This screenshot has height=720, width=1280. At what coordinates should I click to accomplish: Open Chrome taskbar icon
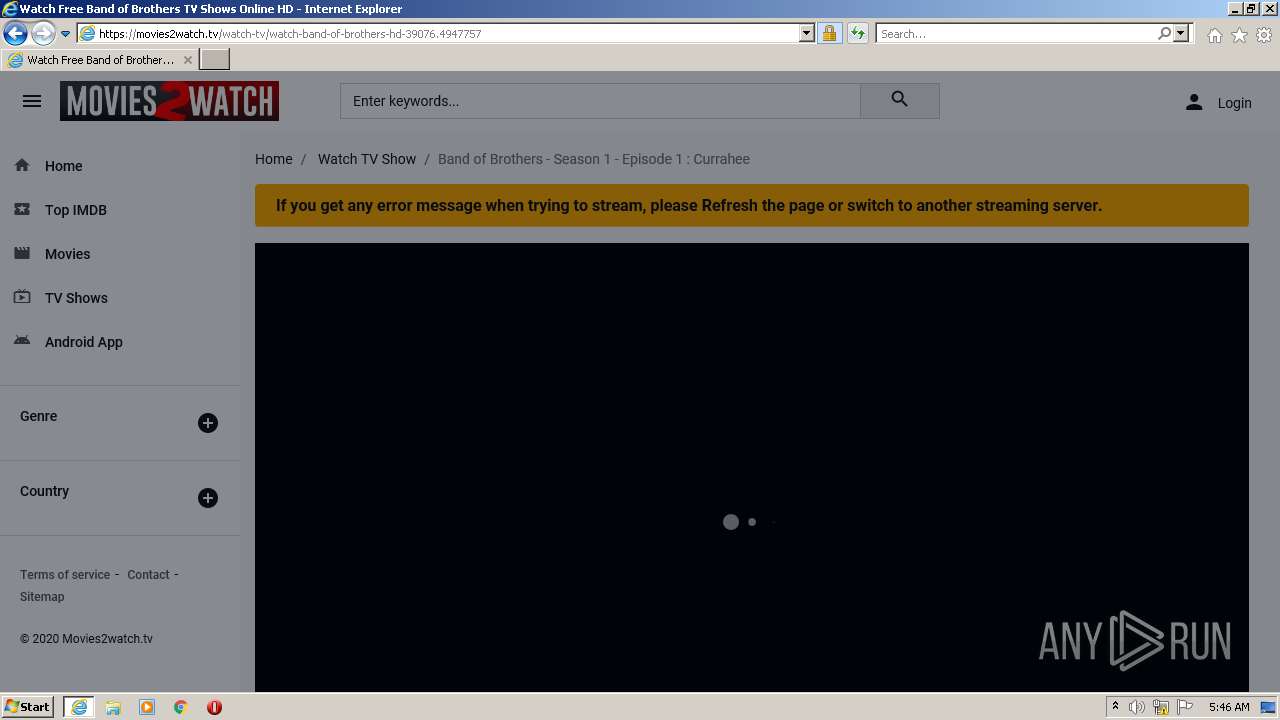[x=181, y=707]
